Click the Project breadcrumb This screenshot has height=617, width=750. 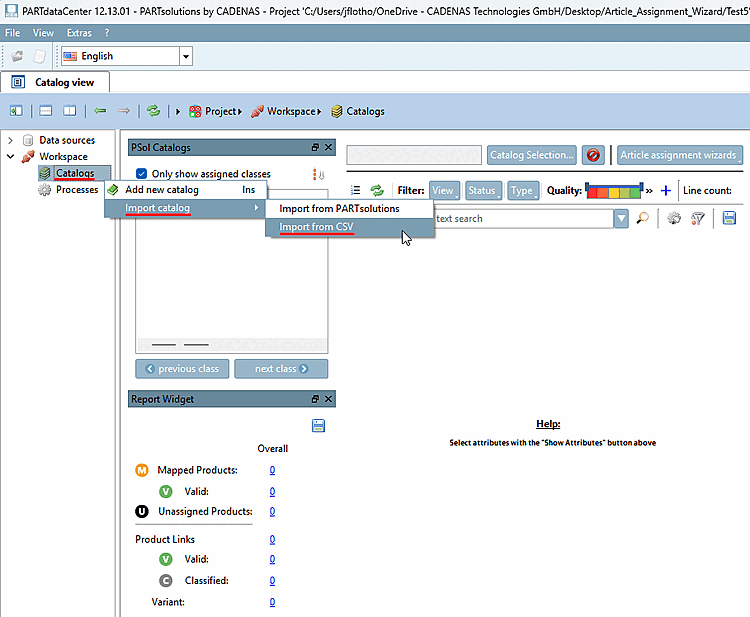[x=220, y=111]
